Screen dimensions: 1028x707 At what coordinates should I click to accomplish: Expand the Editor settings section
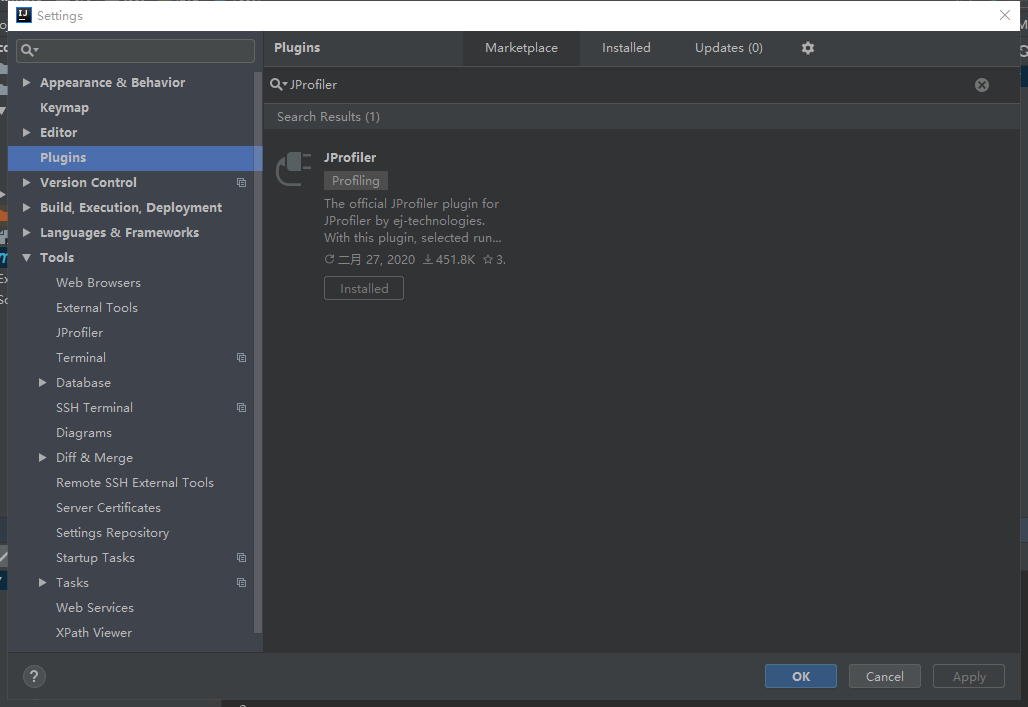[26, 132]
